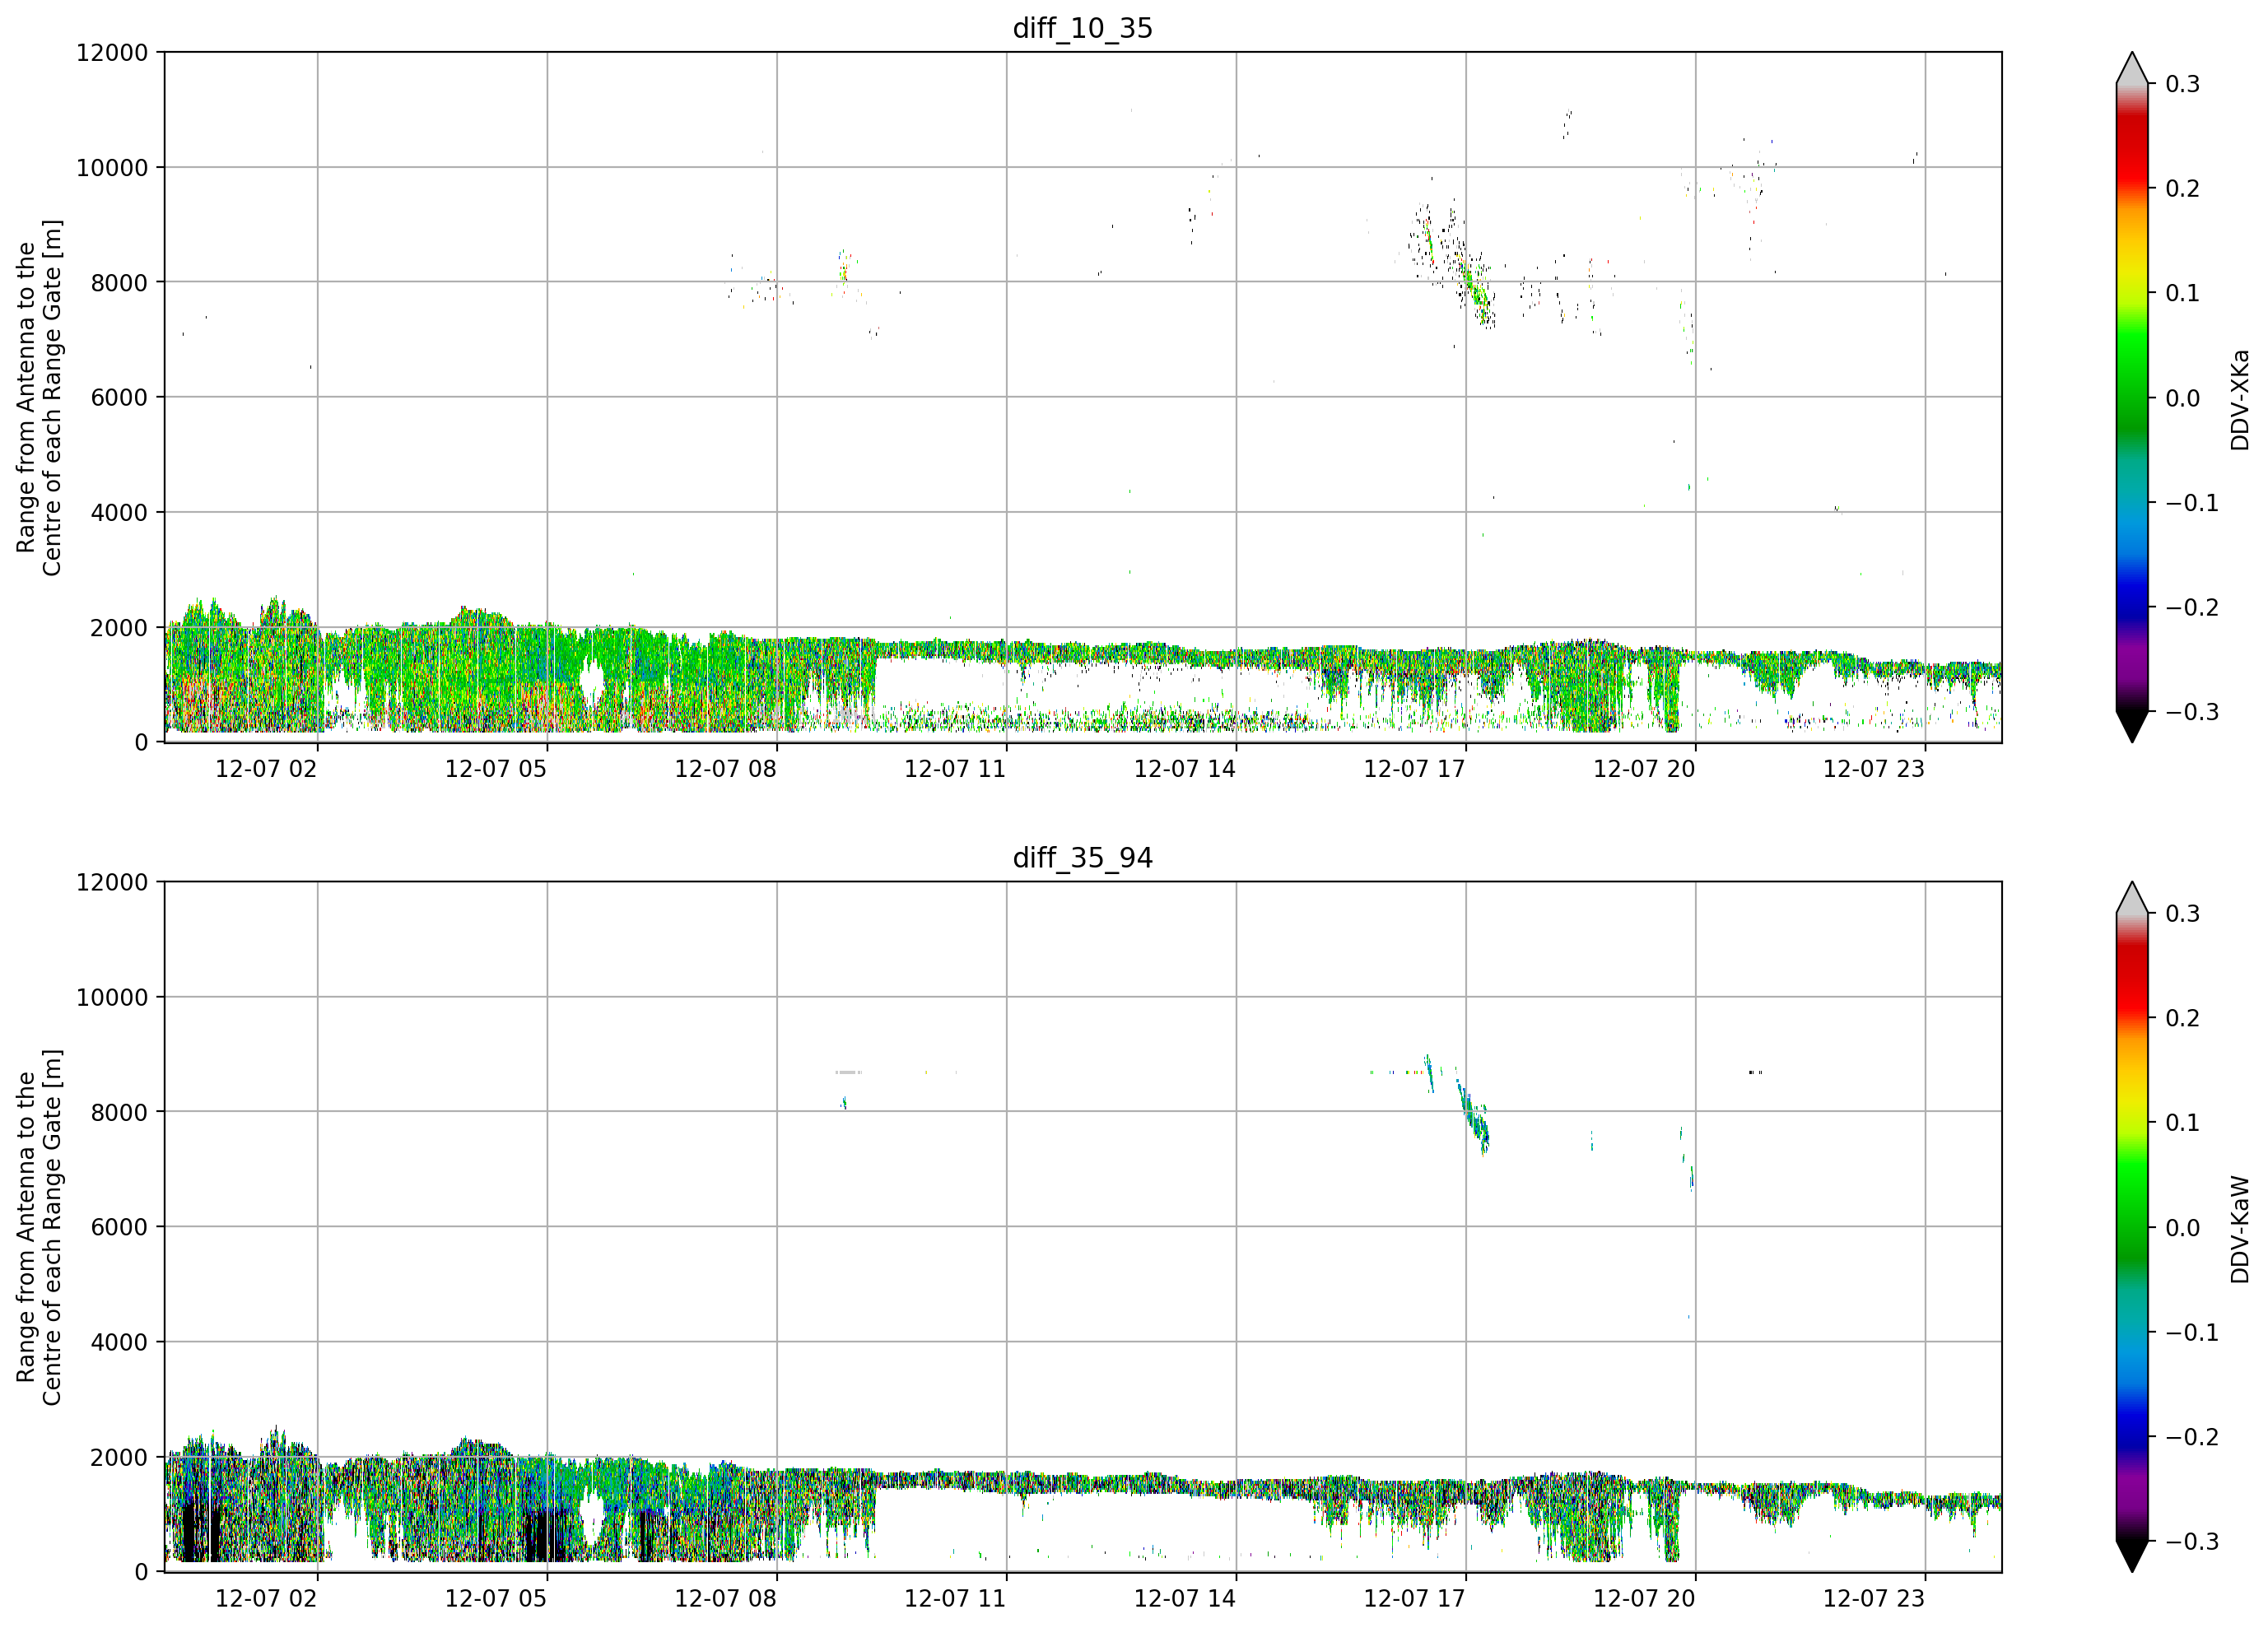Click the 0.0 tick on the DDV-XKa colorbar
Screen dimensions: 2268x1628
click(2182, 398)
